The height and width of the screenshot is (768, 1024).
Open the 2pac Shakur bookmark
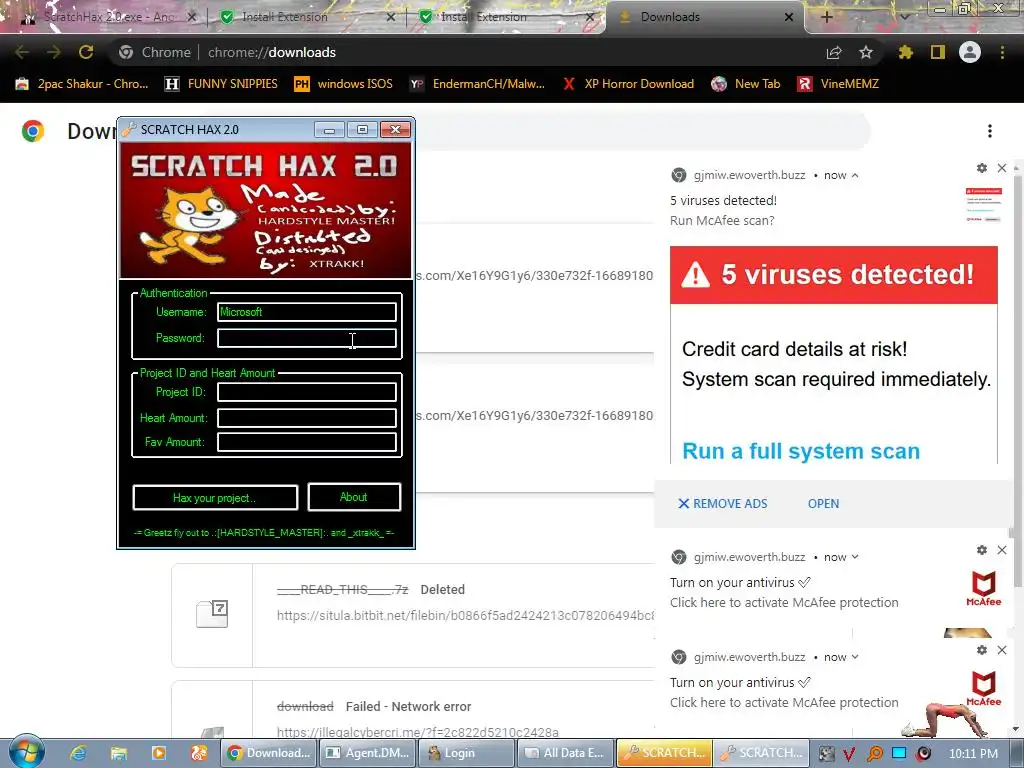(x=82, y=84)
